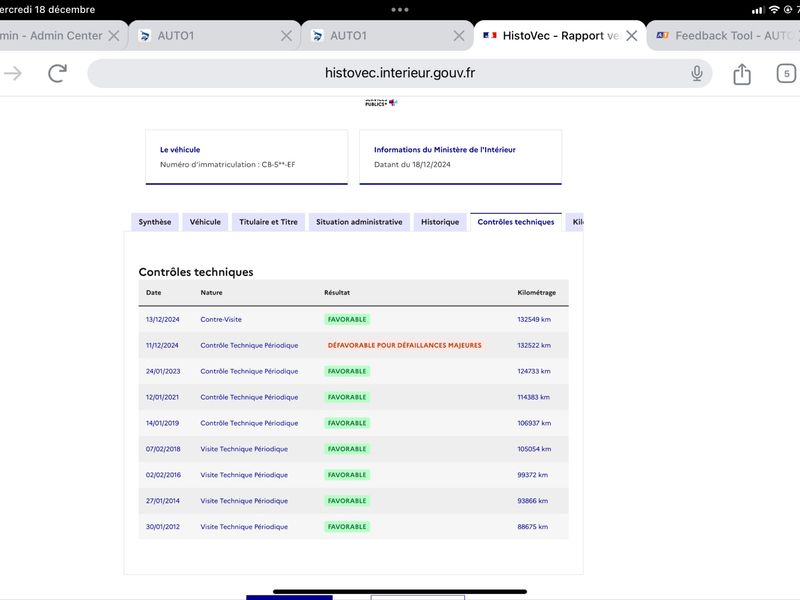Click the Le véhicule card
The height and width of the screenshot is (600, 800).
click(246, 157)
